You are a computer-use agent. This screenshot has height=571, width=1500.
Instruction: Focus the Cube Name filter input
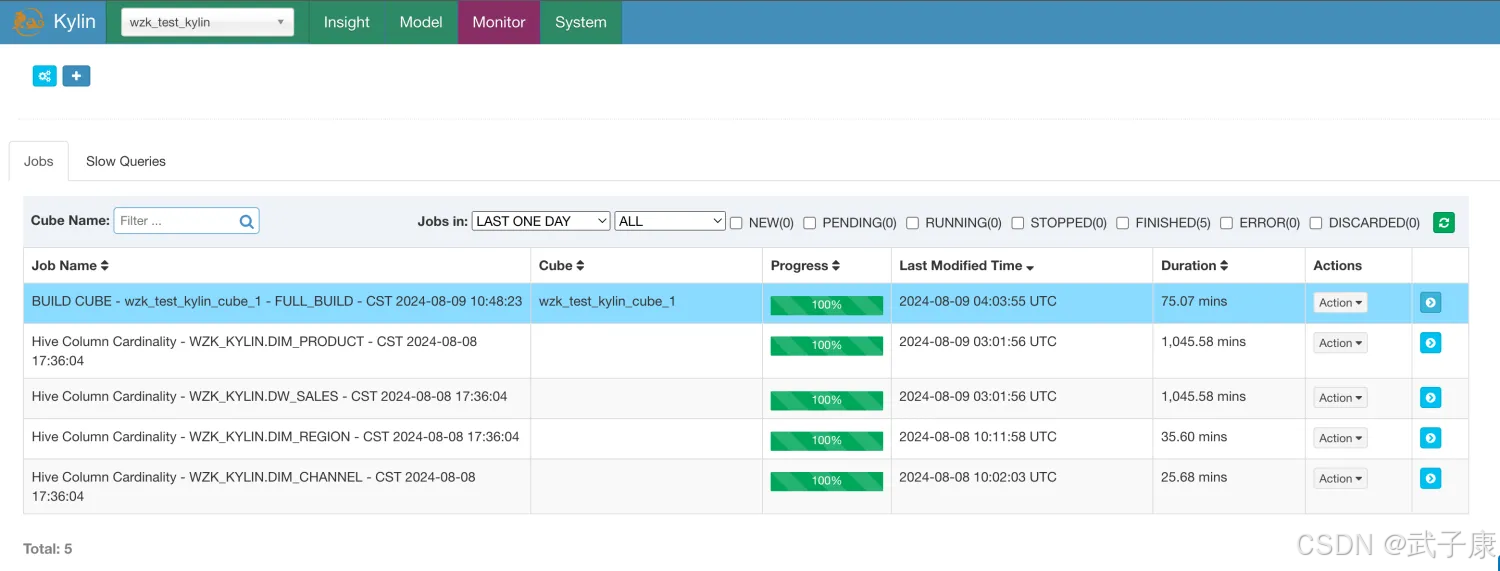coord(175,221)
